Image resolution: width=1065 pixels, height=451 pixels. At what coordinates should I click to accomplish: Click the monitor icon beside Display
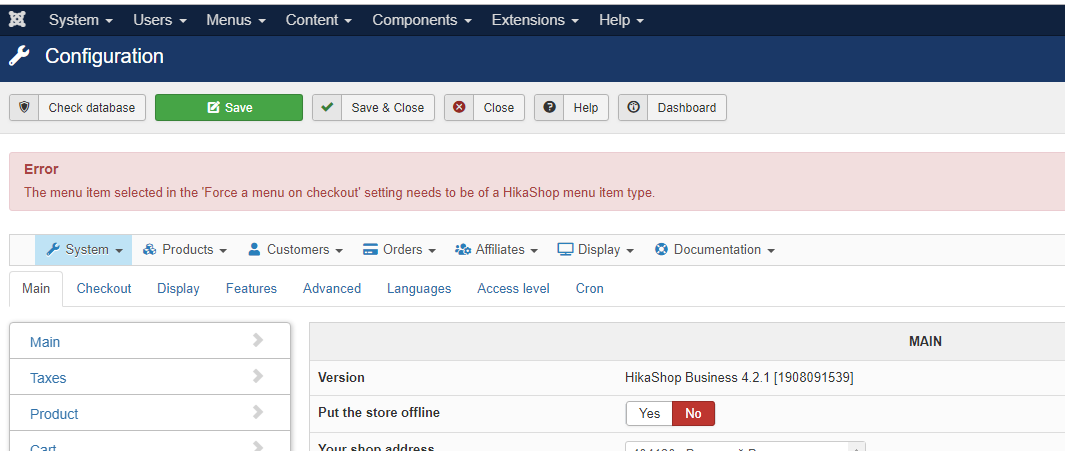pos(566,249)
